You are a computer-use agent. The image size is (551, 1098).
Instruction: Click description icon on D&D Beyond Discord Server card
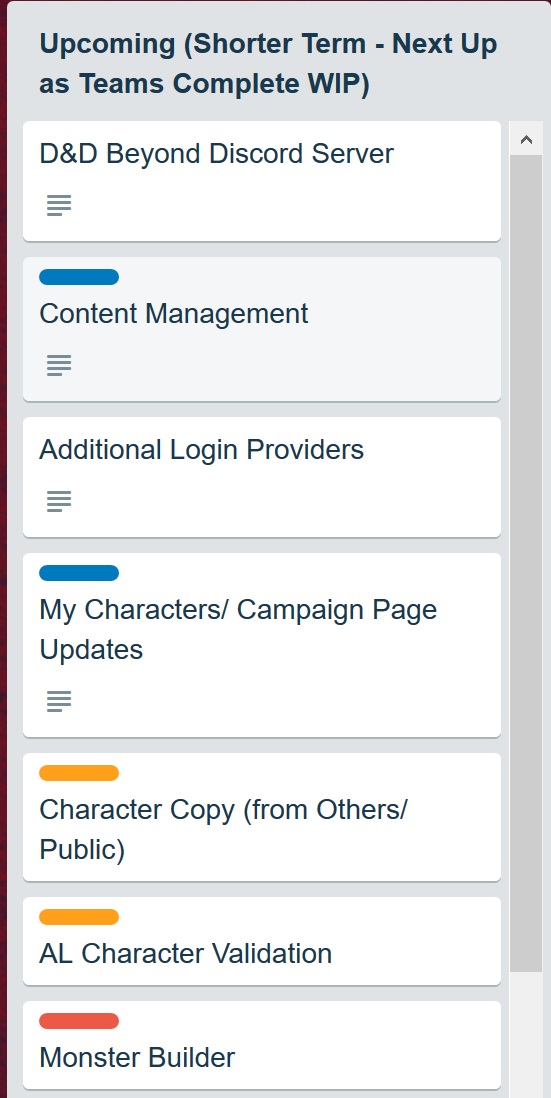[59, 205]
